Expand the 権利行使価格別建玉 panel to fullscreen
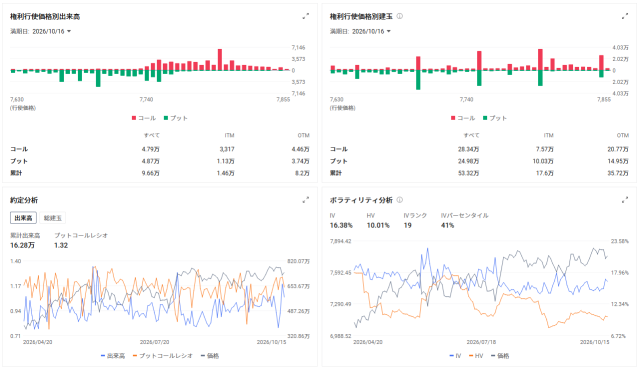 click(x=625, y=16)
